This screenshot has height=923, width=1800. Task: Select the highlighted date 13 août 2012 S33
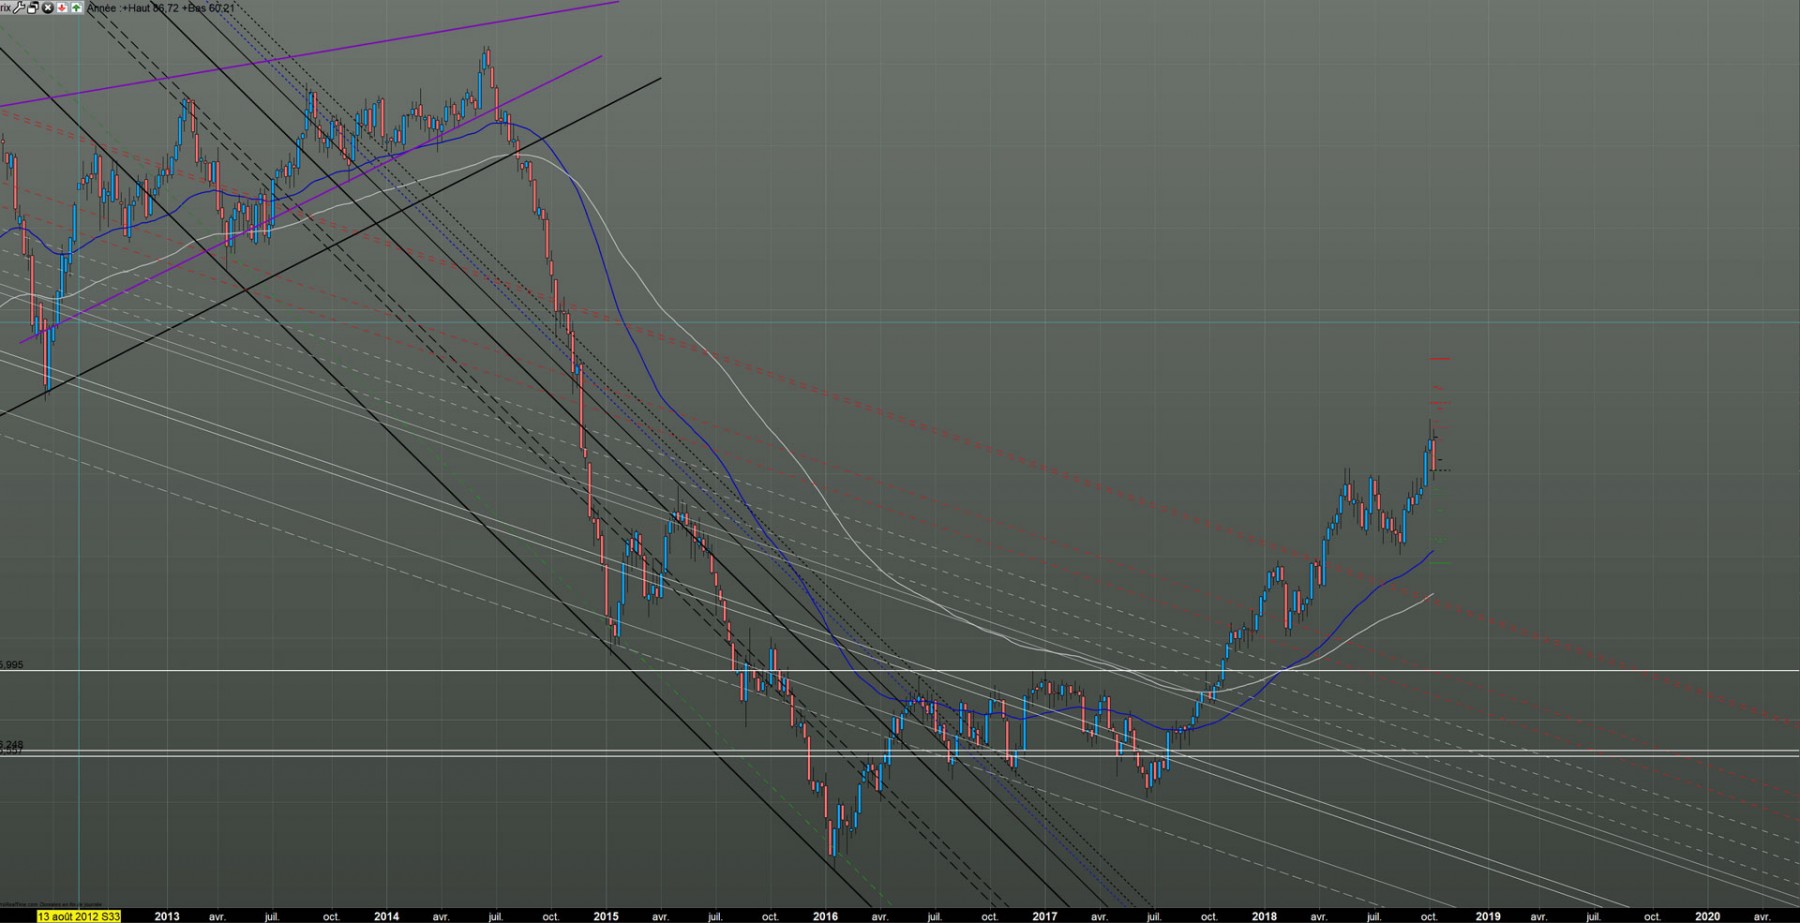point(80,916)
